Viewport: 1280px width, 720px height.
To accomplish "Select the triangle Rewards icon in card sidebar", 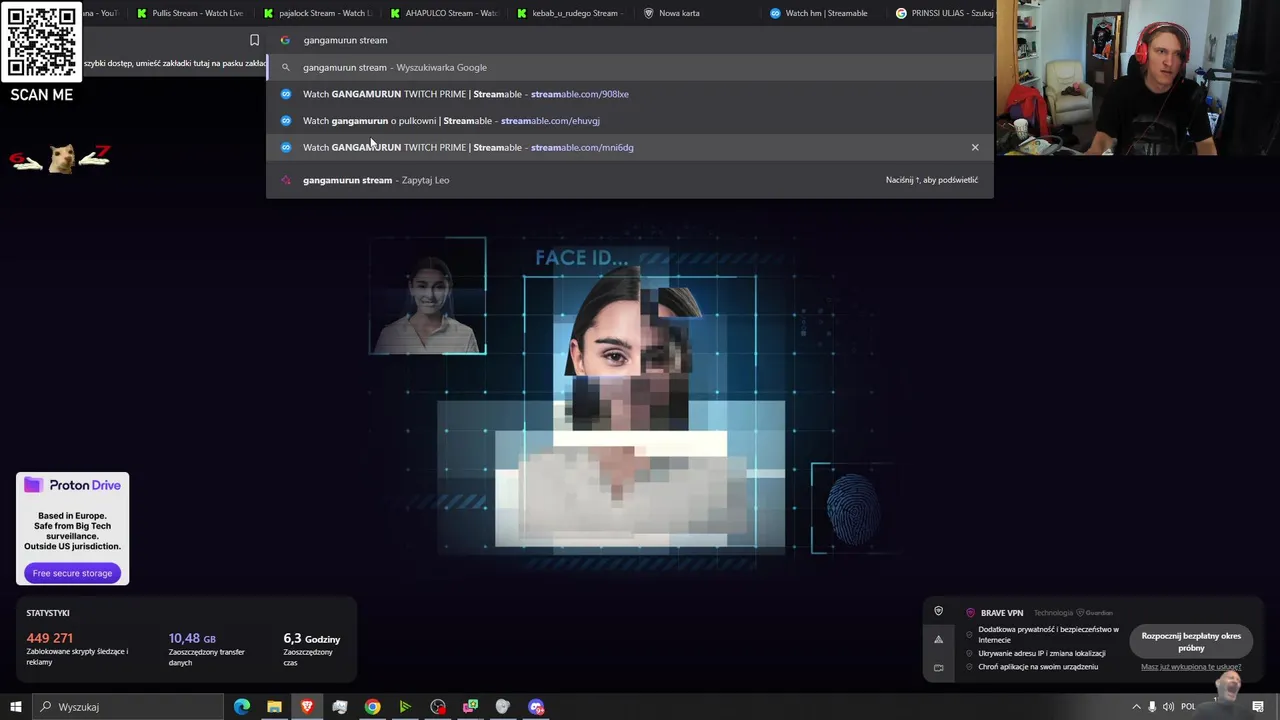I will pyautogui.click(x=938, y=639).
